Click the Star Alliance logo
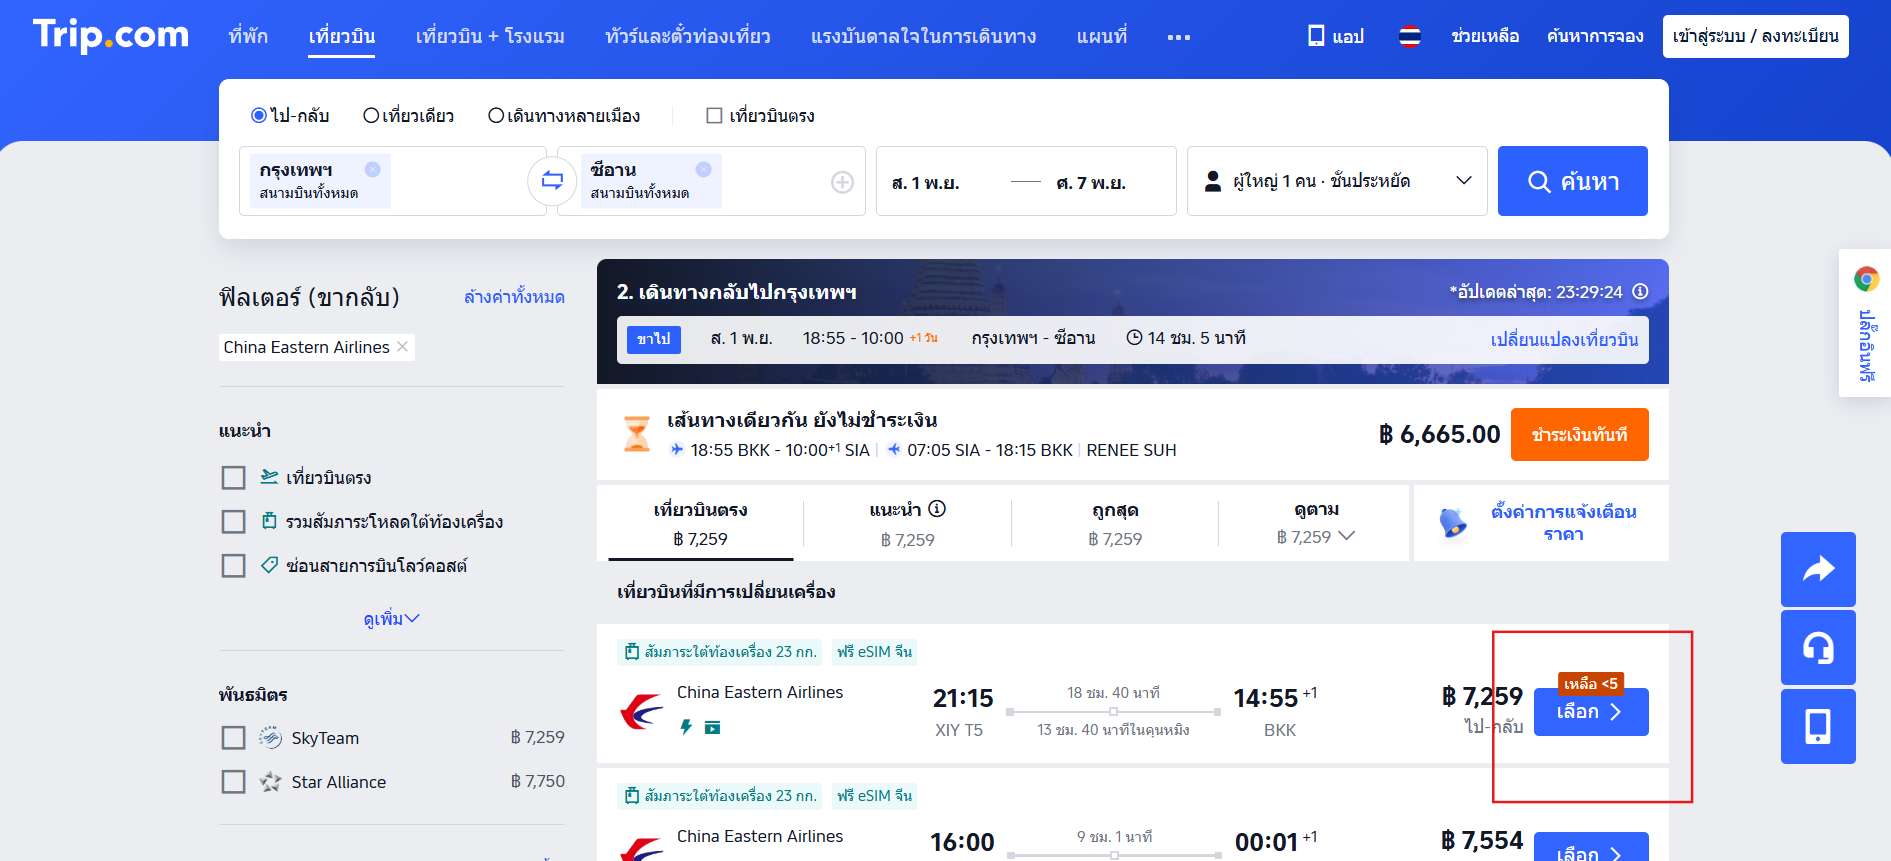 pyautogui.click(x=270, y=782)
